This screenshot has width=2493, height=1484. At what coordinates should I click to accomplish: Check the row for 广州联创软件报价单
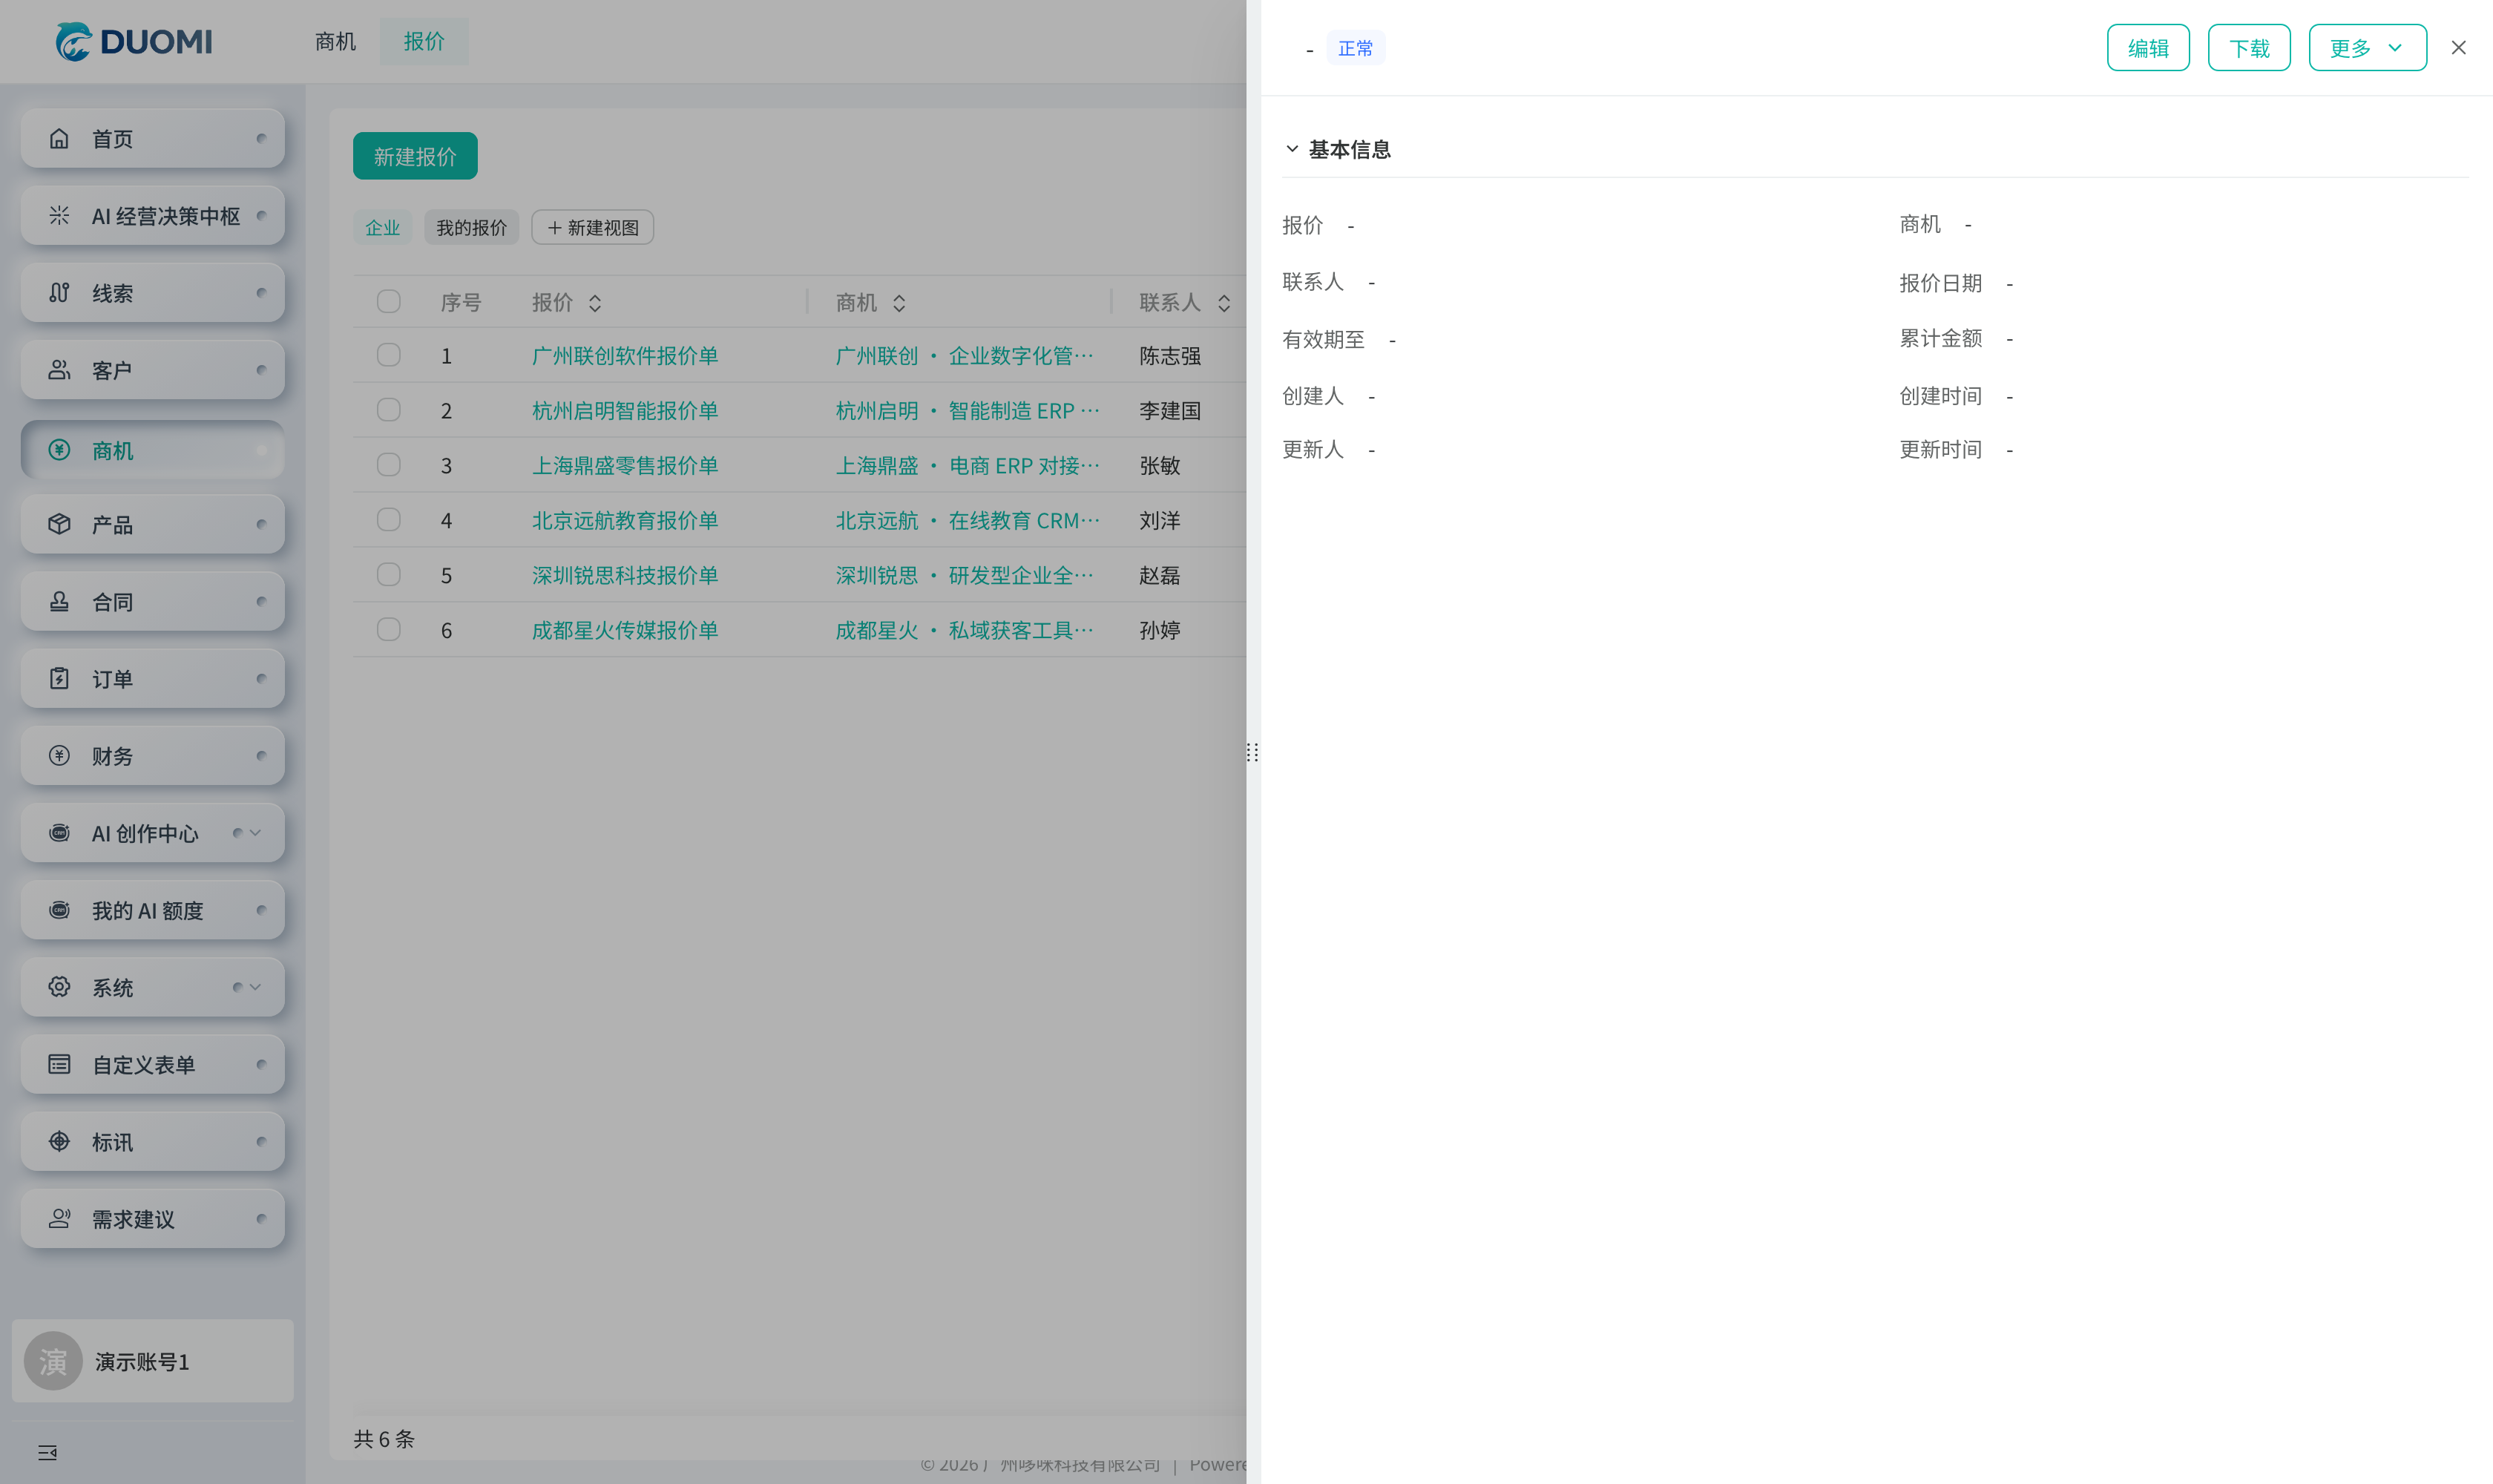pos(388,355)
